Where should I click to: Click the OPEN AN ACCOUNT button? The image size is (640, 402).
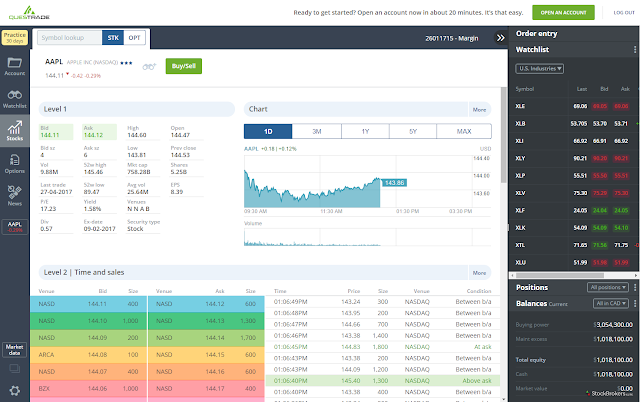(563, 13)
